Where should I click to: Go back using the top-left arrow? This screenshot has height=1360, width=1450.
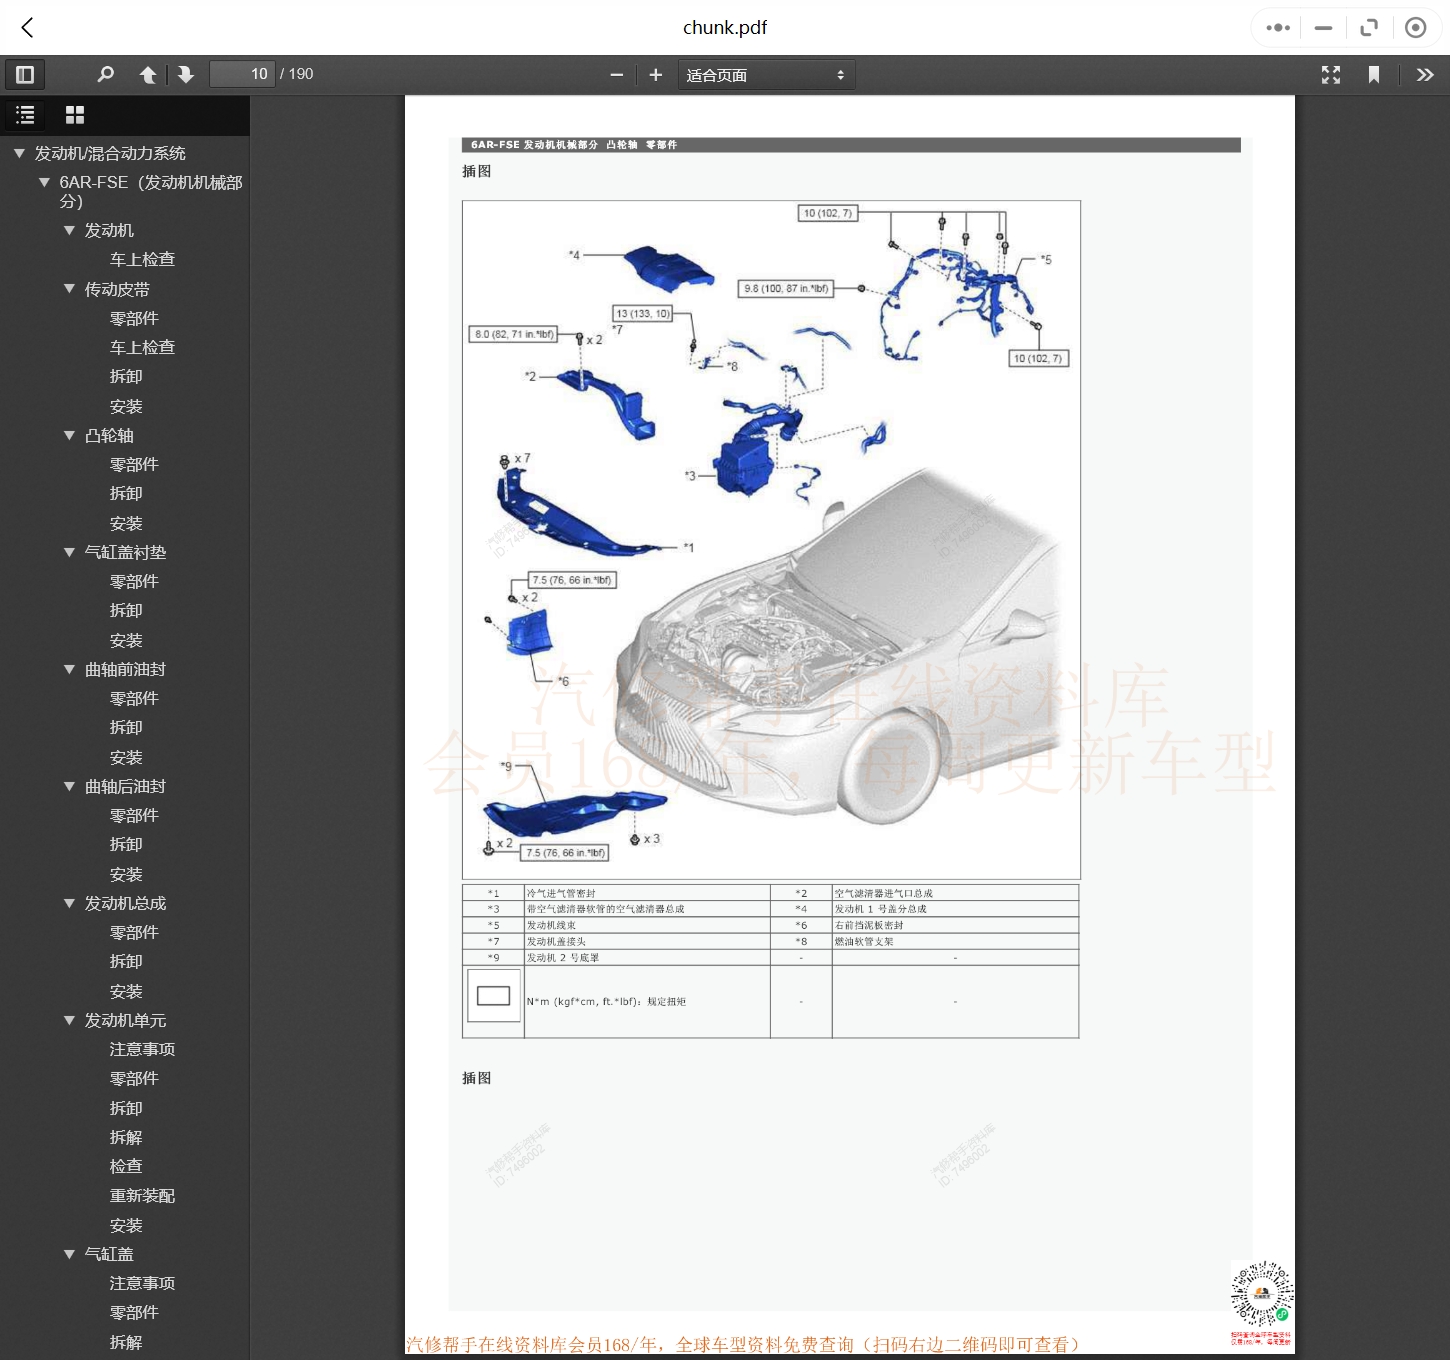pos(28,28)
